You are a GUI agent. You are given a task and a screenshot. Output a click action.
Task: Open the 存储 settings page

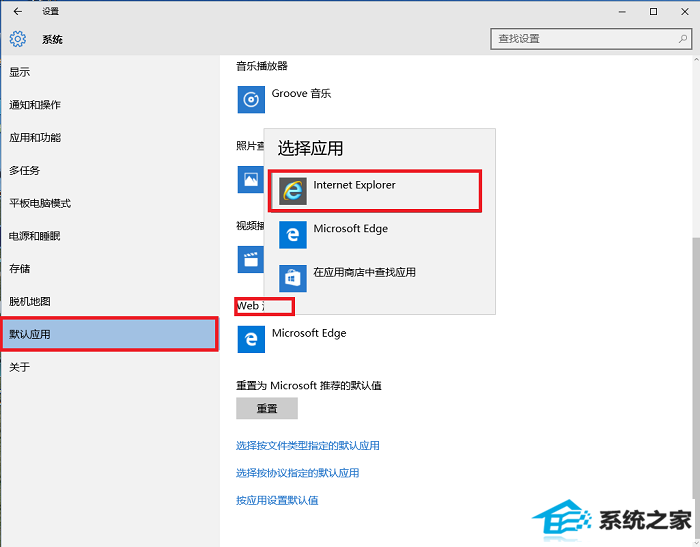[x=109, y=268]
